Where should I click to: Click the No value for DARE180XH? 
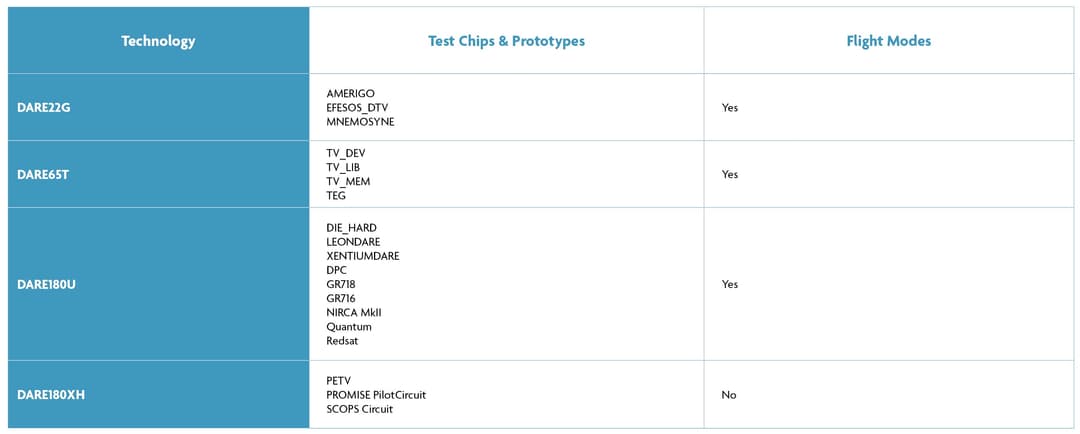coord(729,395)
